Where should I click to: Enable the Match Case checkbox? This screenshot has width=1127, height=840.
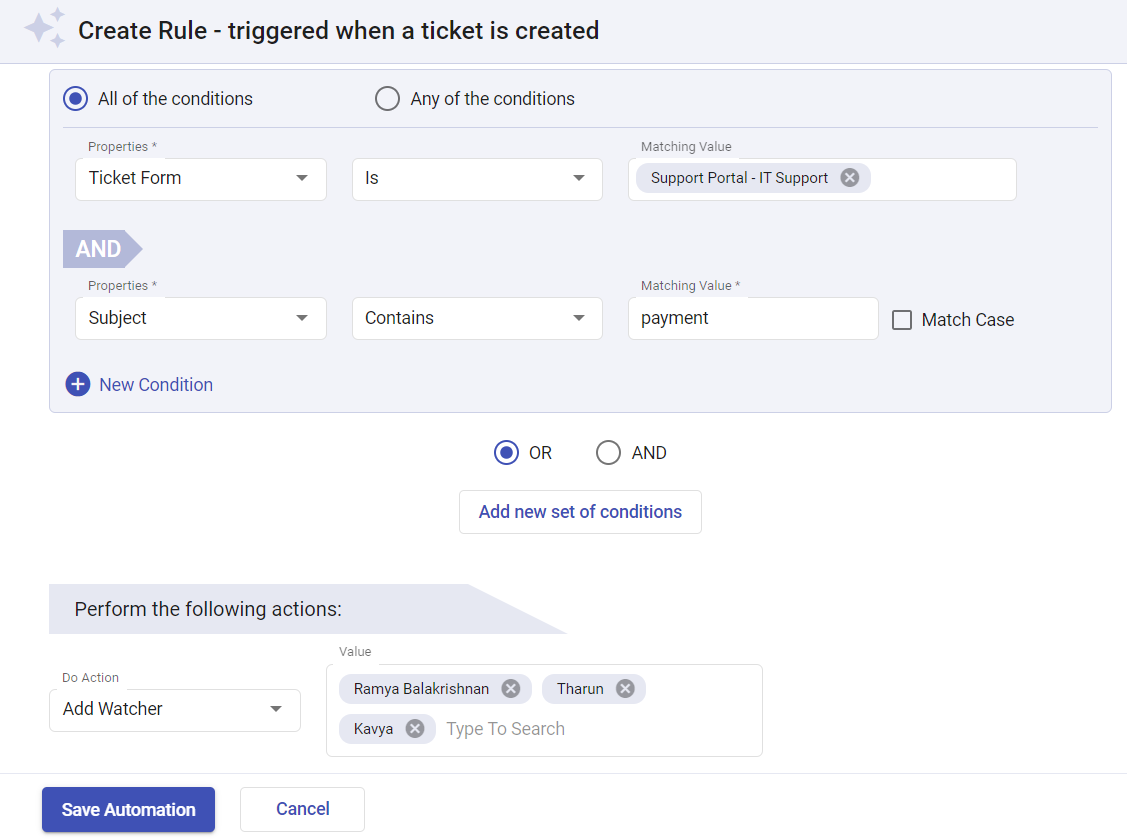(x=902, y=319)
